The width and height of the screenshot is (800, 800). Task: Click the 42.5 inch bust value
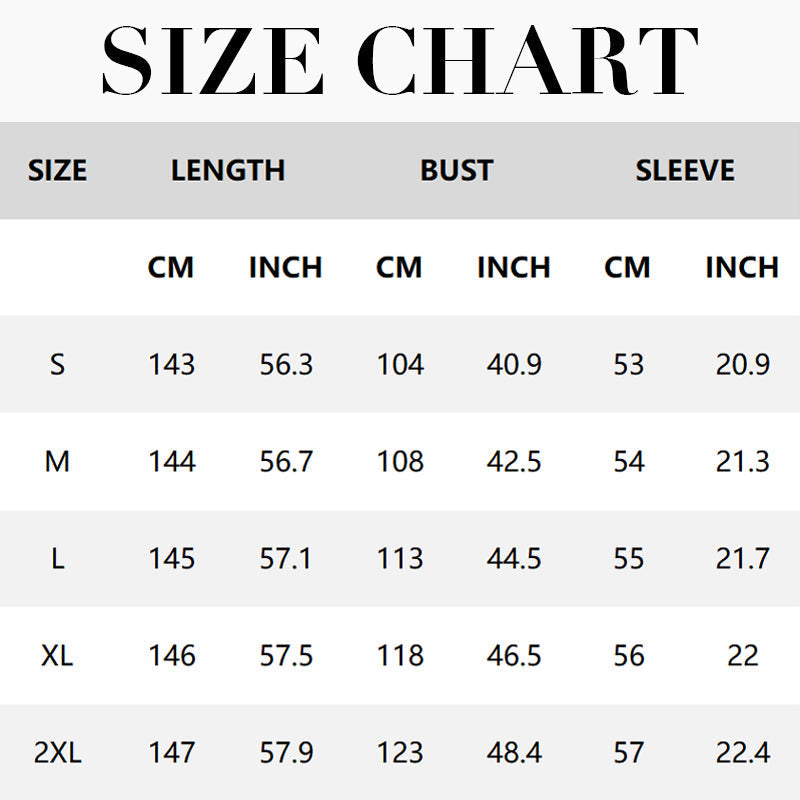(x=514, y=461)
